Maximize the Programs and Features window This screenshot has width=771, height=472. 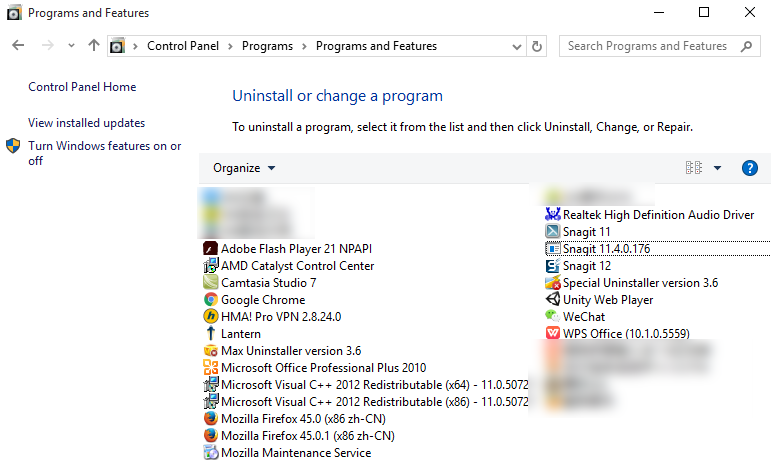(704, 12)
